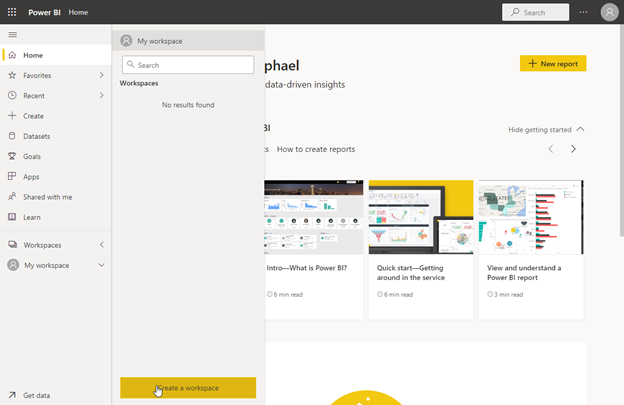Screen dimensions: 624x405
Task: Click the Favorites star icon
Action: 12,75
